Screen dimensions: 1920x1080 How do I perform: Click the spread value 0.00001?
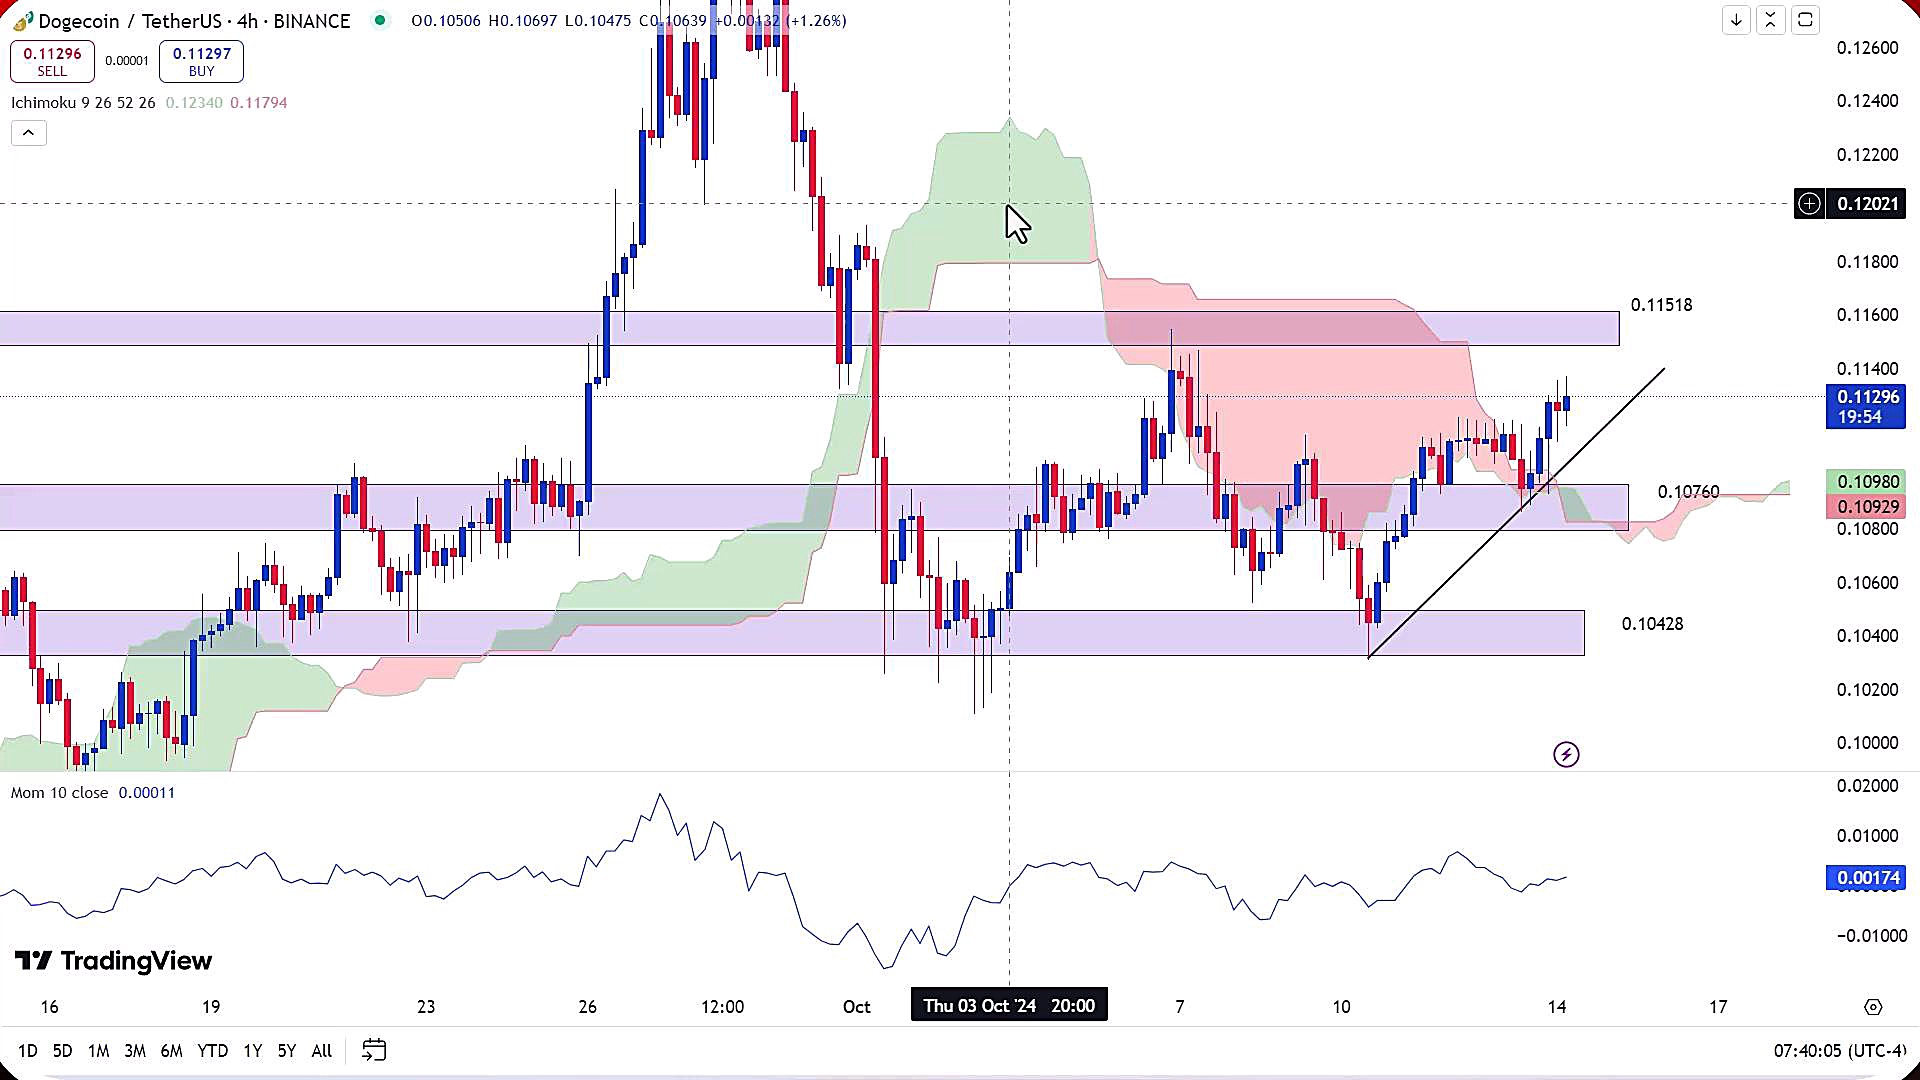click(x=127, y=61)
